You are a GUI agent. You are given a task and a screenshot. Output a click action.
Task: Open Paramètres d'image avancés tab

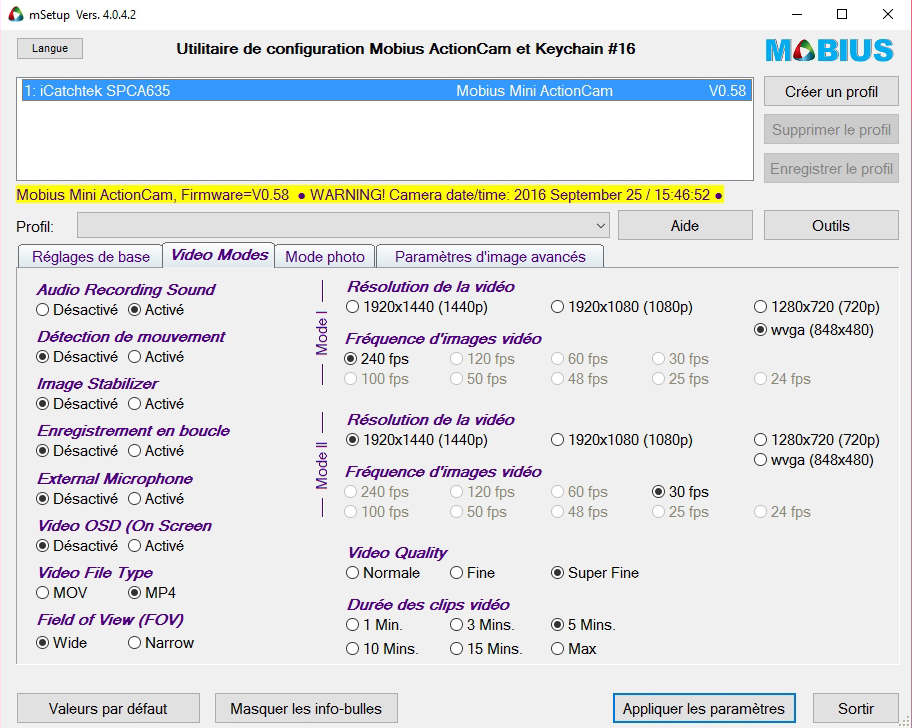click(x=490, y=256)
